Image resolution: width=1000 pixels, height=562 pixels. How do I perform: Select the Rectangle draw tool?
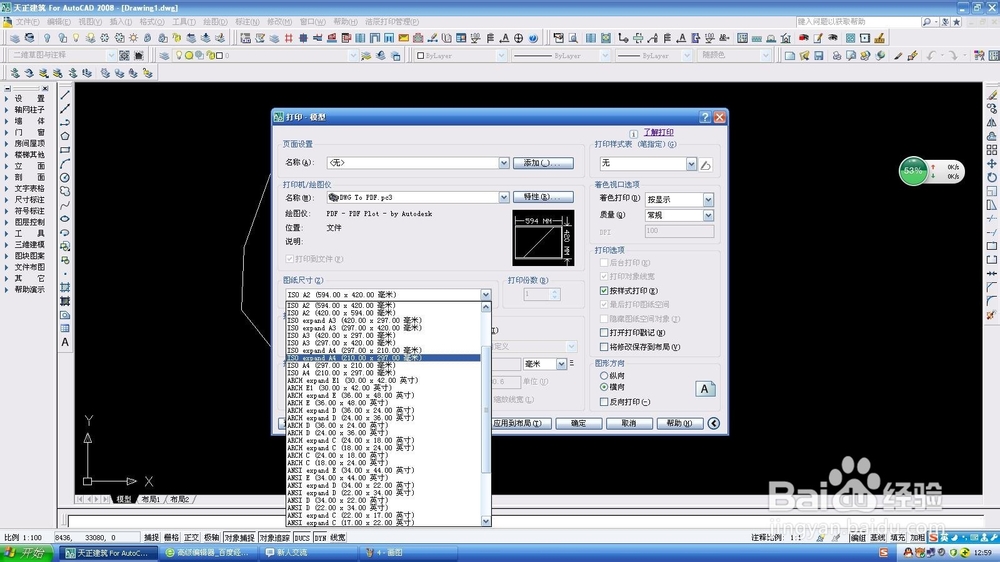click(65, 150)
